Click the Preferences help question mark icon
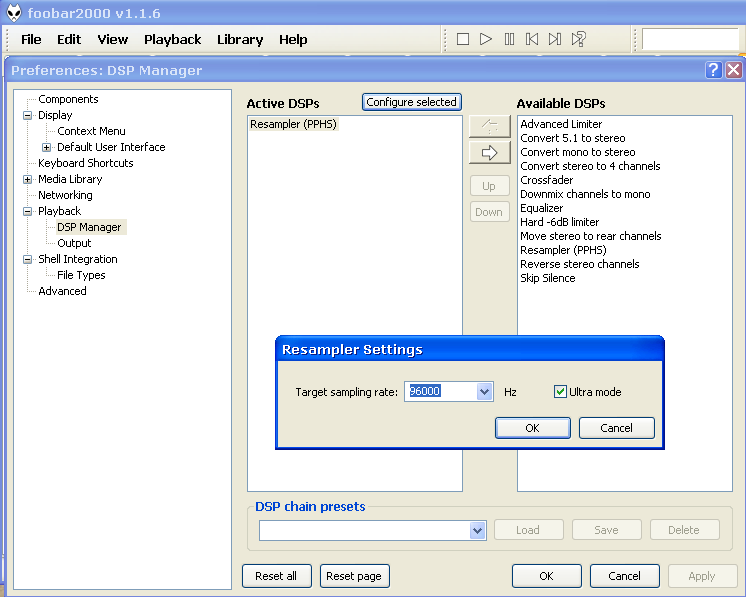This screenshot has height=597, width=746. tap(713, 70)
